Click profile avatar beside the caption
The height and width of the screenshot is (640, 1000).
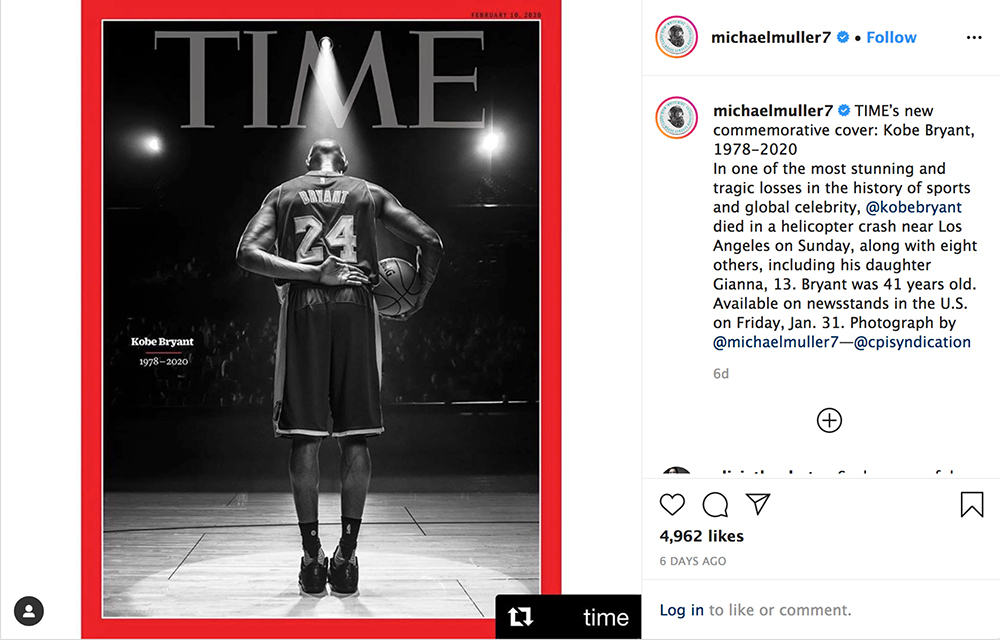(677, 117)
